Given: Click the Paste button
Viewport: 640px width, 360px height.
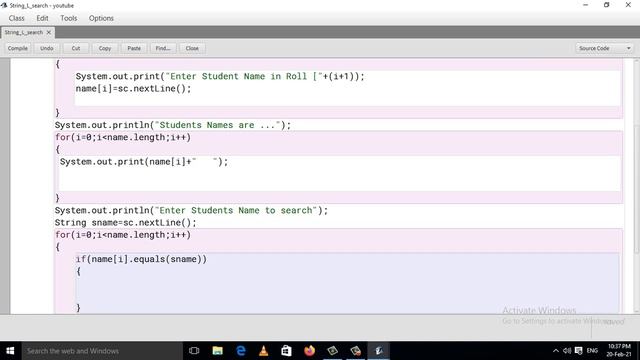Looking at the screenshot, I should pyautogui.click(x=134, y=48).
